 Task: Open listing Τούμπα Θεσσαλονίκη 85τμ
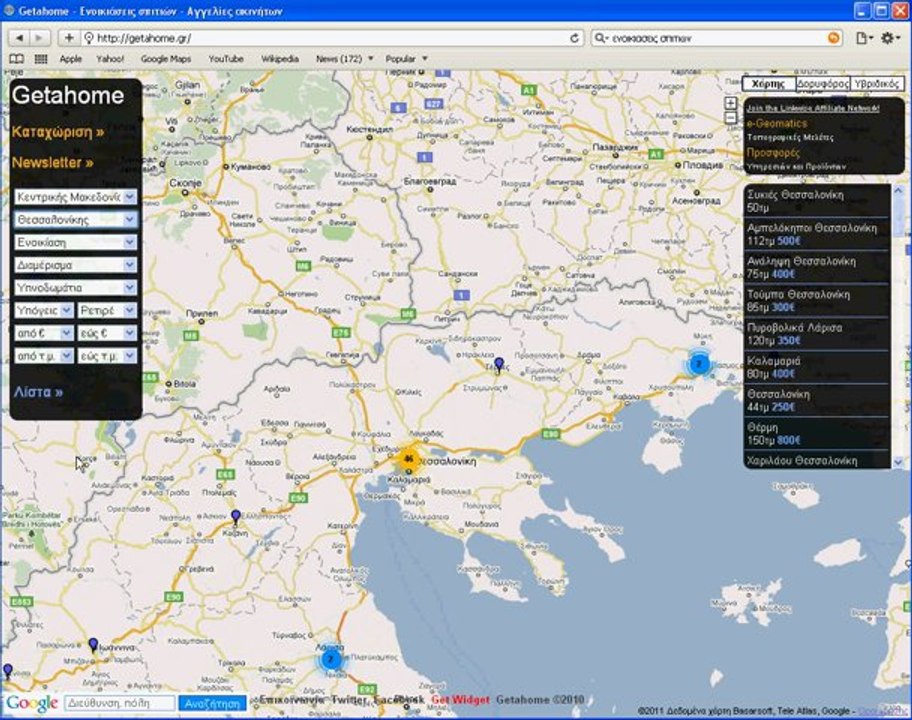[x=817, y=301]
